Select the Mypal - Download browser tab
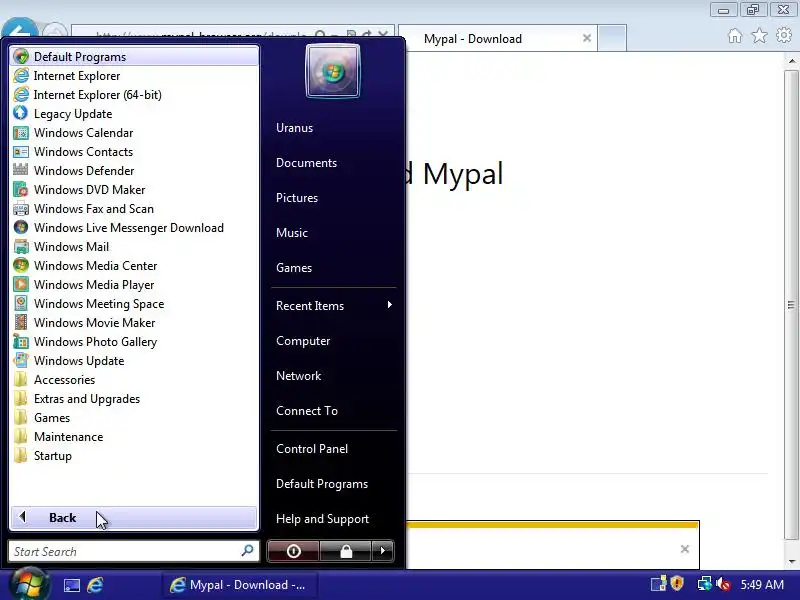The image size is (800, 600). (497, 38)
